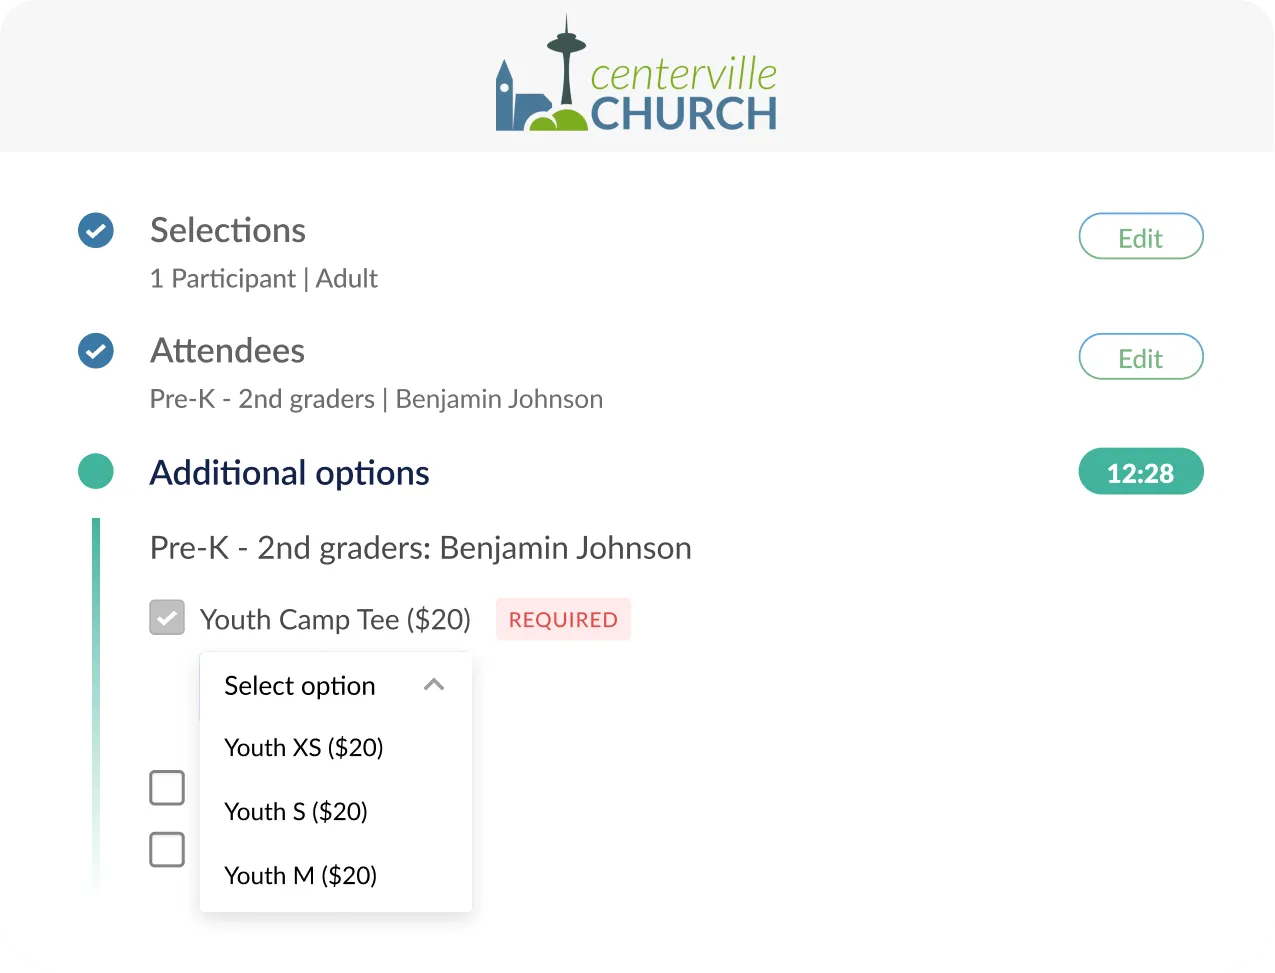This screenshot has height=973, width=1275.
Task: Toggle the Youth Camp Tee checkbox
Action: point(167,617)
